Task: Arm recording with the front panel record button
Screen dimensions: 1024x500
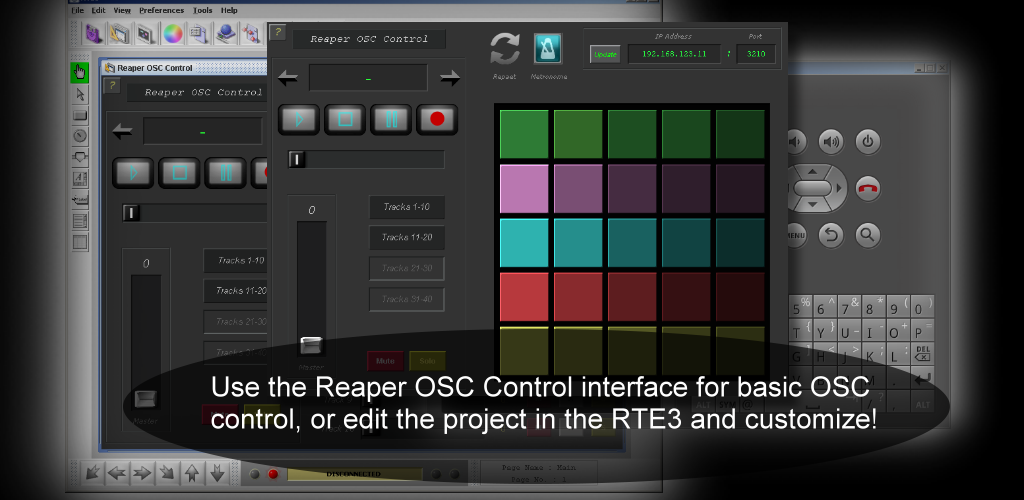Action: click(437, 119)
